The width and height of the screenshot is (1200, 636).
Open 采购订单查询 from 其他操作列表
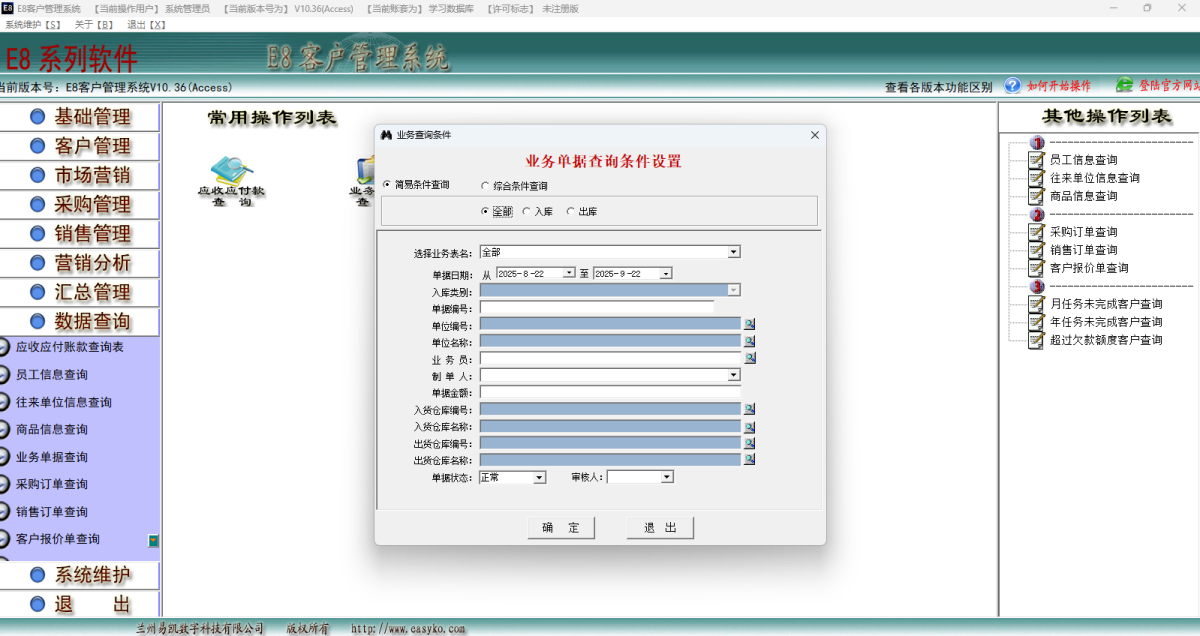point(1035,232)
